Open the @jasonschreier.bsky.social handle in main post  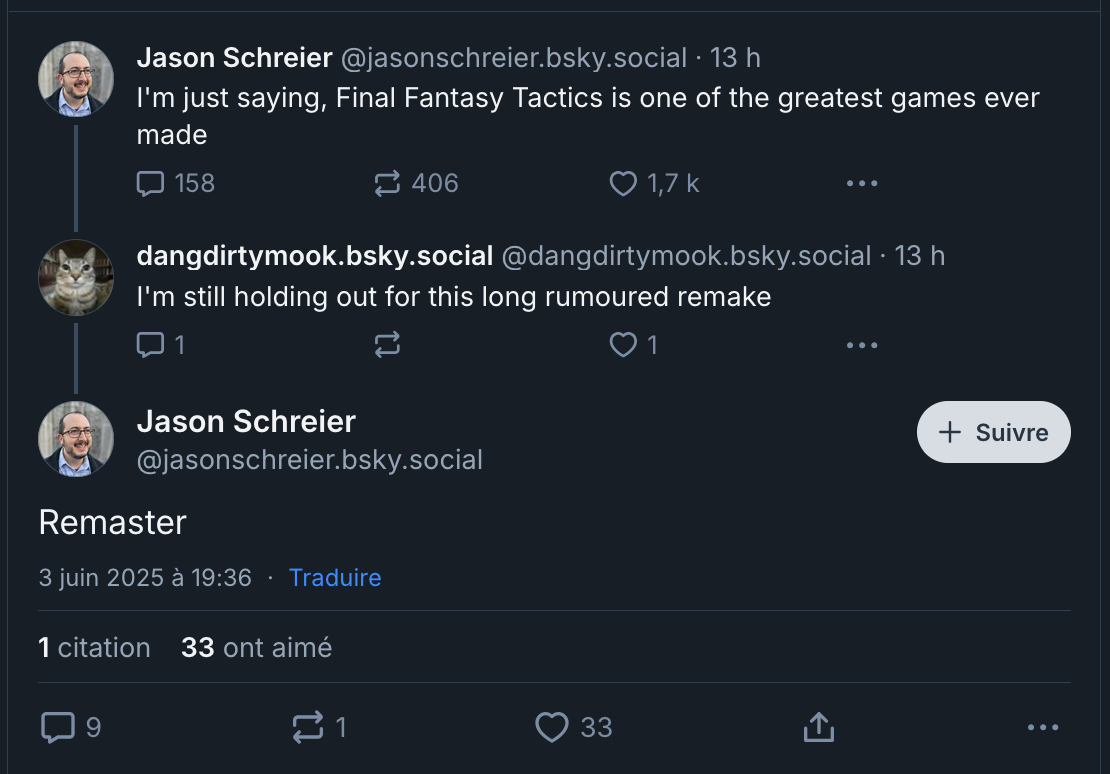(x=310, y=460)
